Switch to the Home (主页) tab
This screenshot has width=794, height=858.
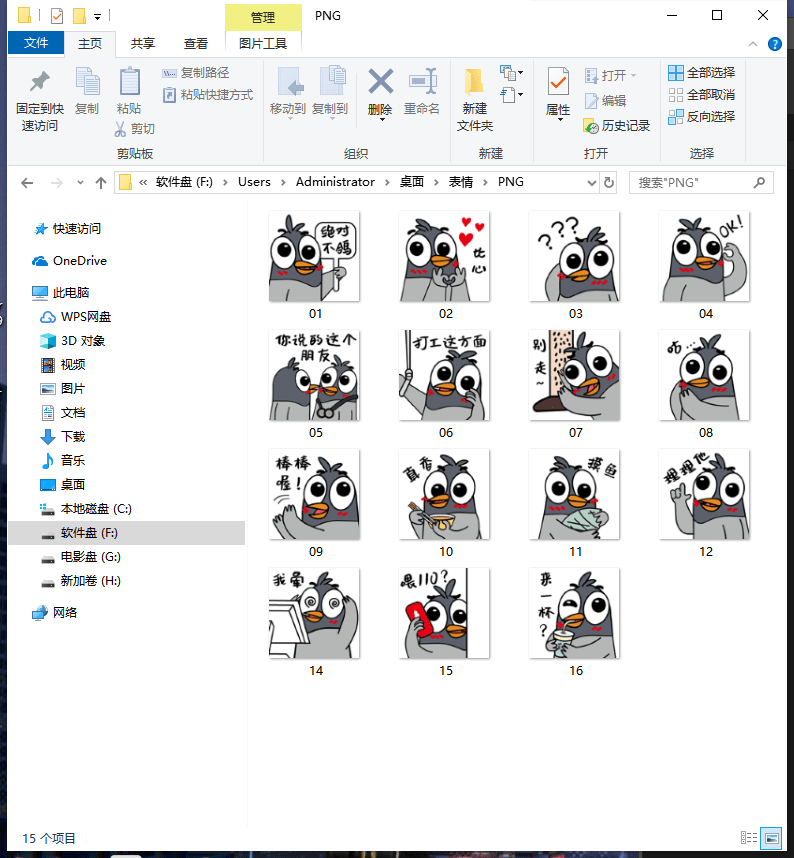(90, 44)
